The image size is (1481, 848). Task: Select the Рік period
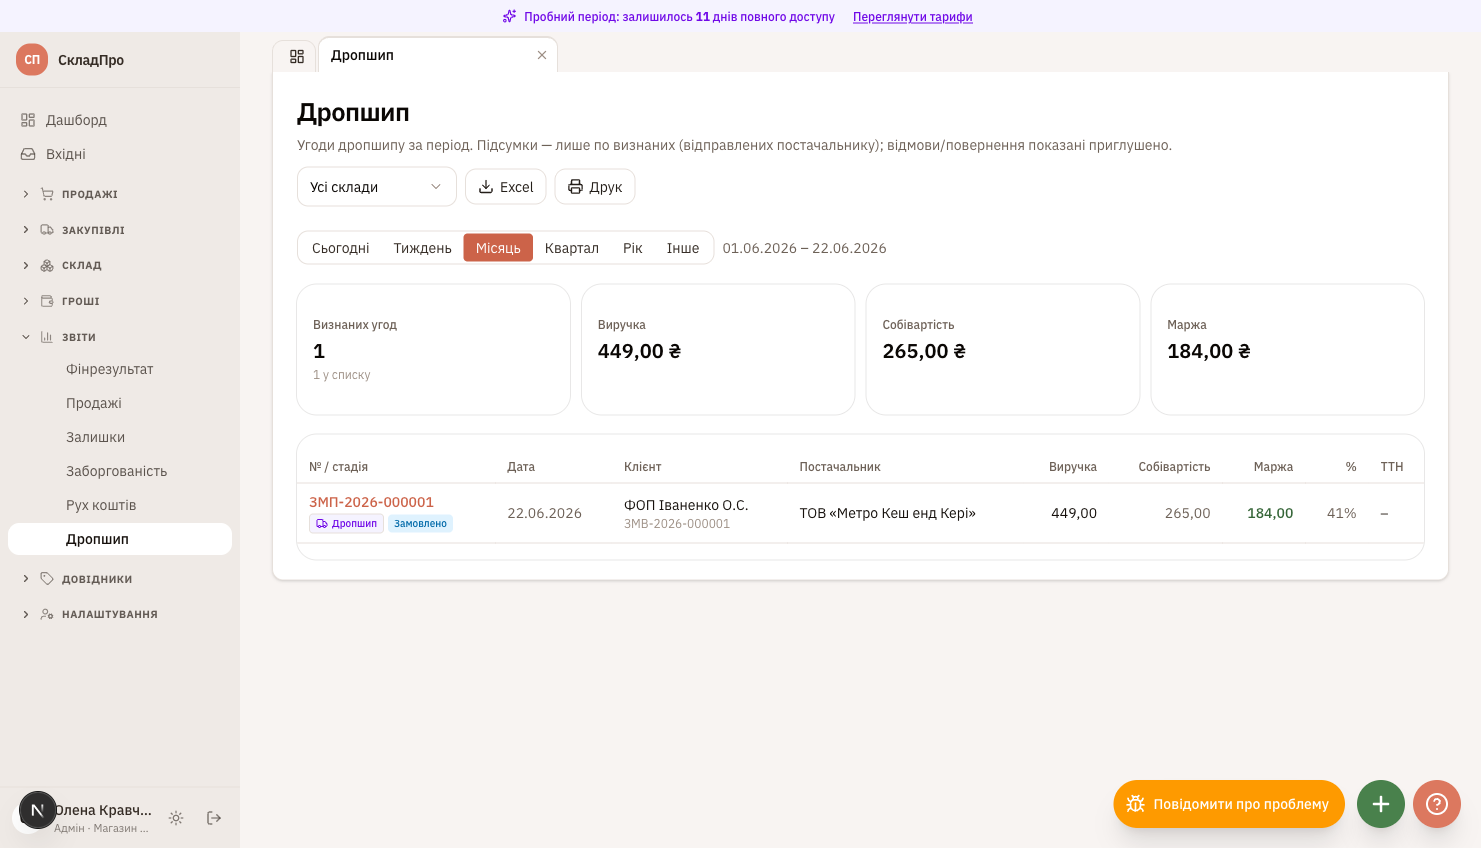coord(633,248)
